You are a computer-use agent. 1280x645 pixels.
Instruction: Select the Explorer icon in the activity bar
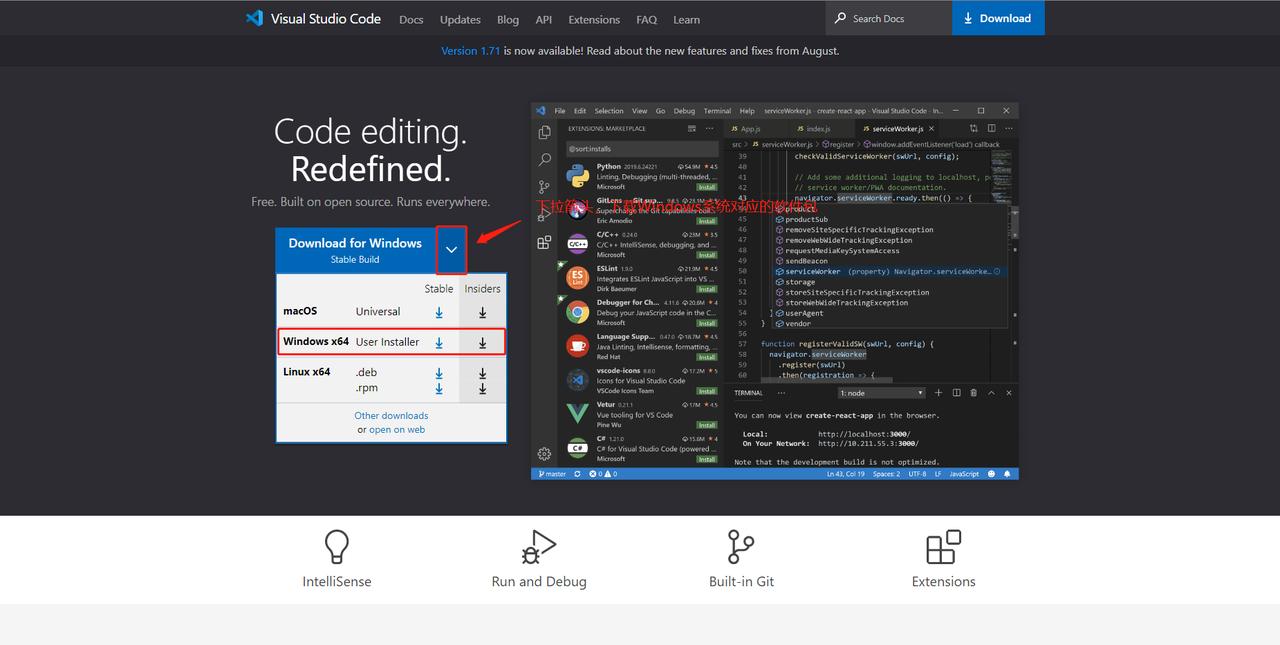tap(543, 133)
